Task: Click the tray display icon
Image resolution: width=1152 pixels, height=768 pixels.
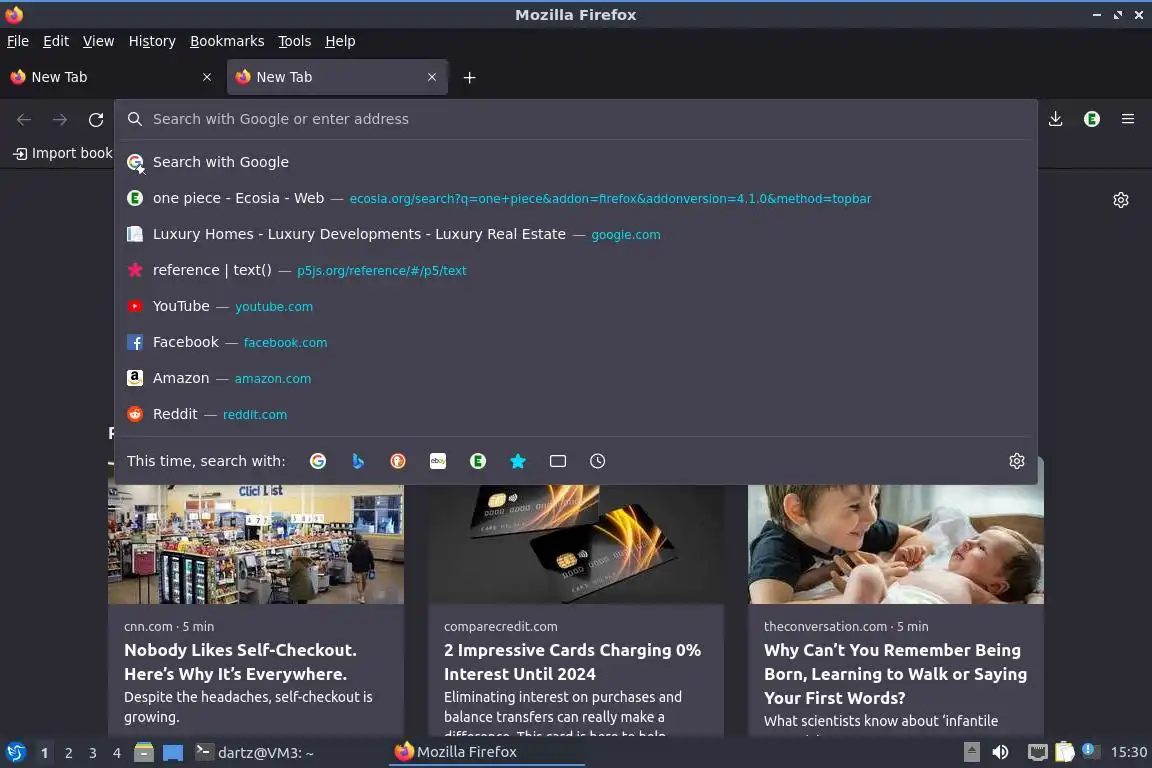Action: pos(1037,752)
